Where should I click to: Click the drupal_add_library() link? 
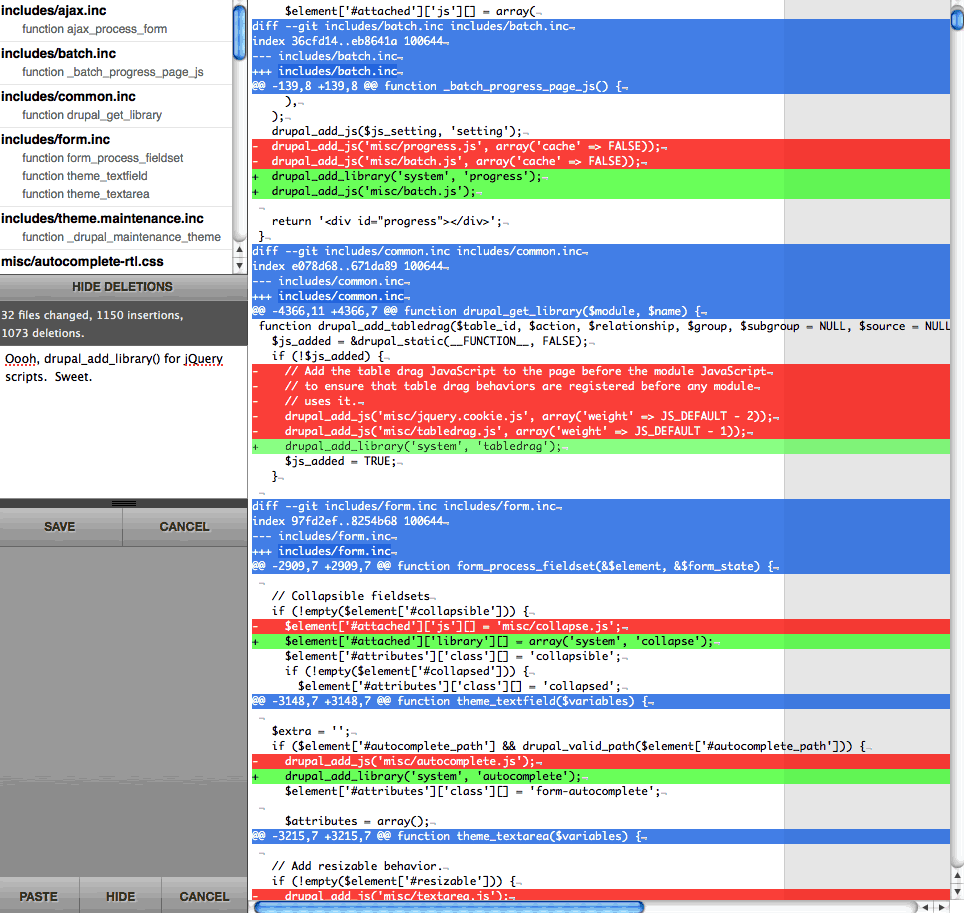coord(102,358)
